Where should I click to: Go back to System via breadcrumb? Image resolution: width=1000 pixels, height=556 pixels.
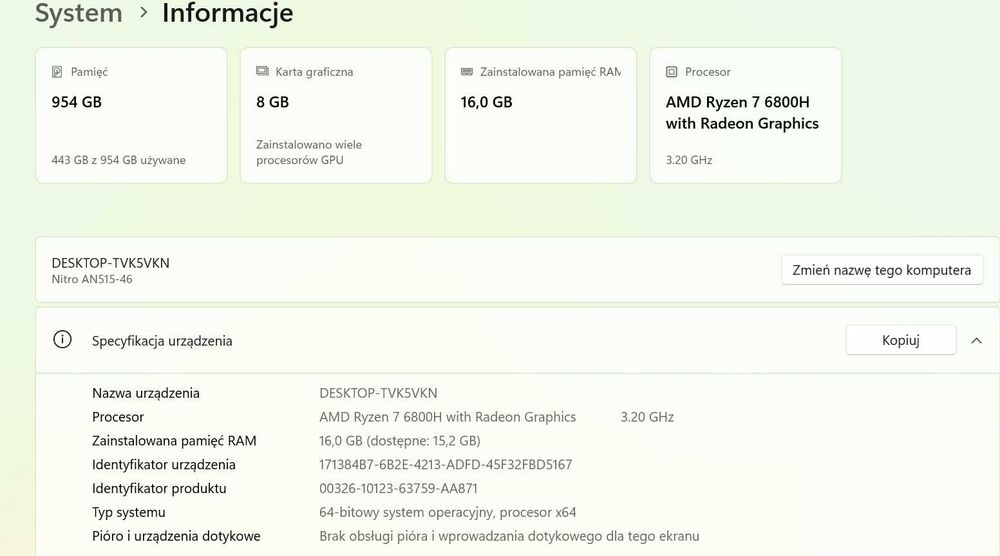coord(78,13)
